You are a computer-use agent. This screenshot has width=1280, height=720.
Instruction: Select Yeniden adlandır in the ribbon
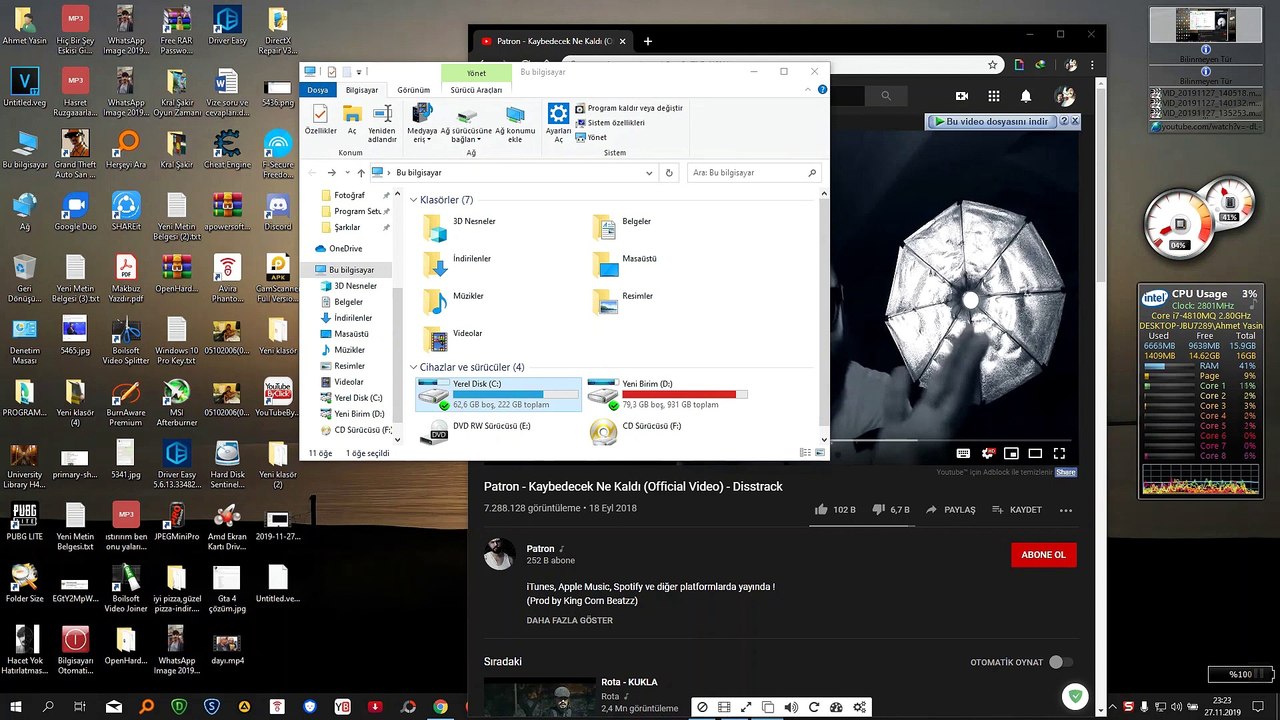382,123
